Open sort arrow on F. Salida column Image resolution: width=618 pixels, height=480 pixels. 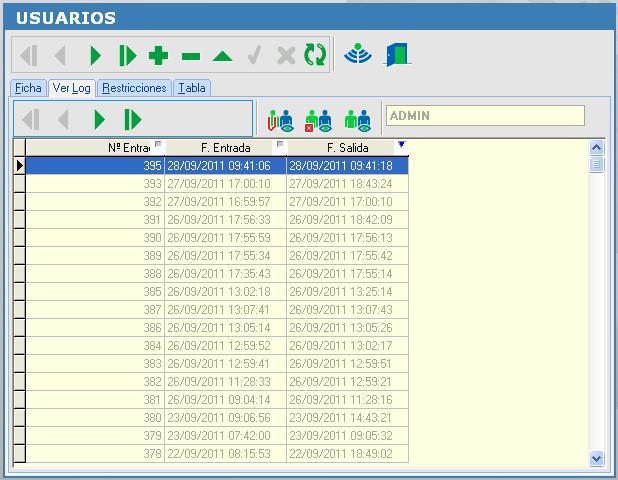[x=401, y=145]
